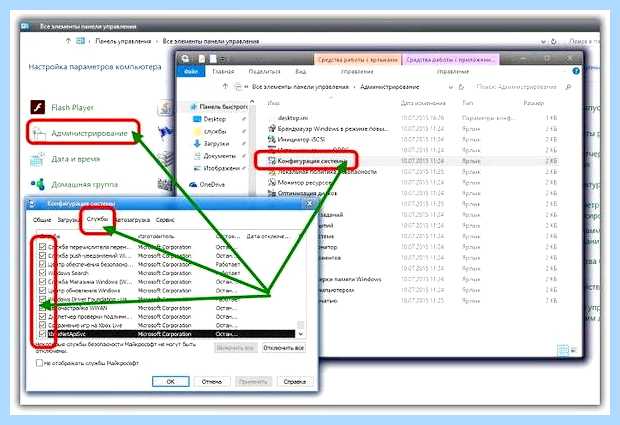Open the address history dropdown in Администрирование window
This screenshot has width=620, height=425.
[x=451, y=87]
